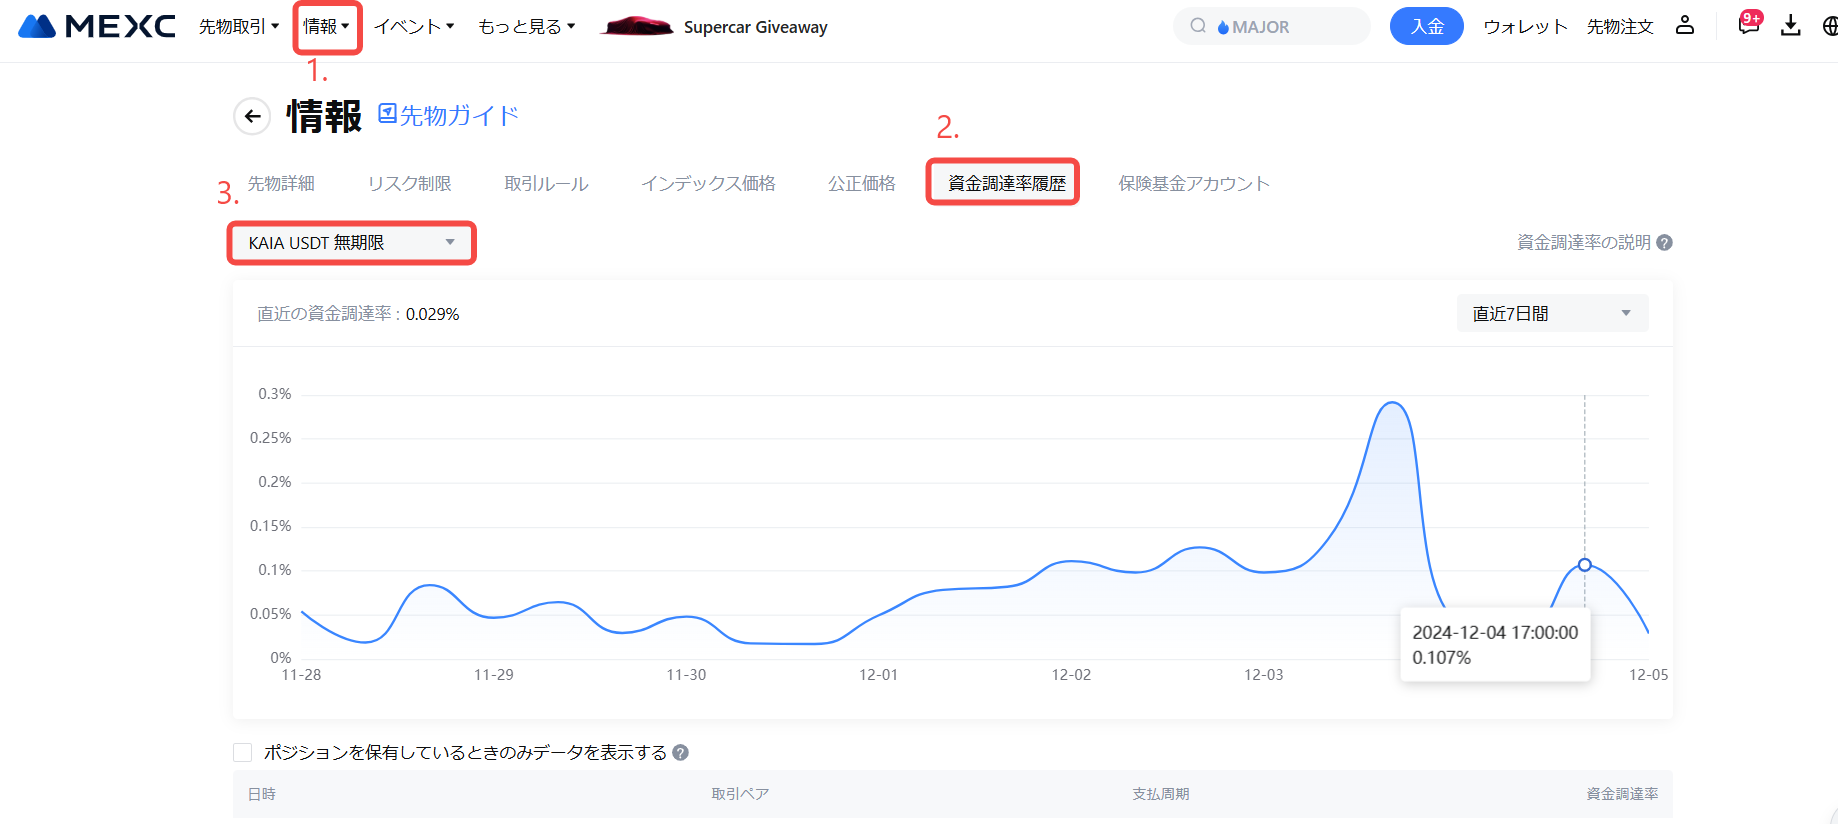Viewport: 1838px width, 824px height.
Task: Click the download app icon
Action: click(1791, 26)
